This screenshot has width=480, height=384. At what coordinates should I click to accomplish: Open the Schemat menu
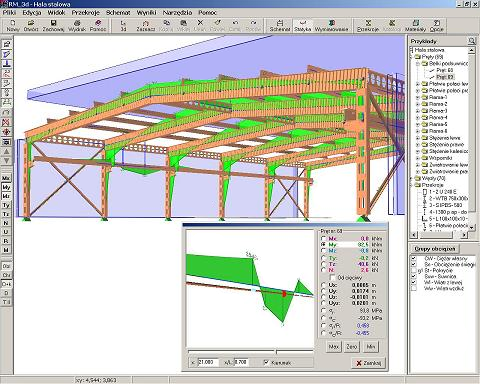118,13
